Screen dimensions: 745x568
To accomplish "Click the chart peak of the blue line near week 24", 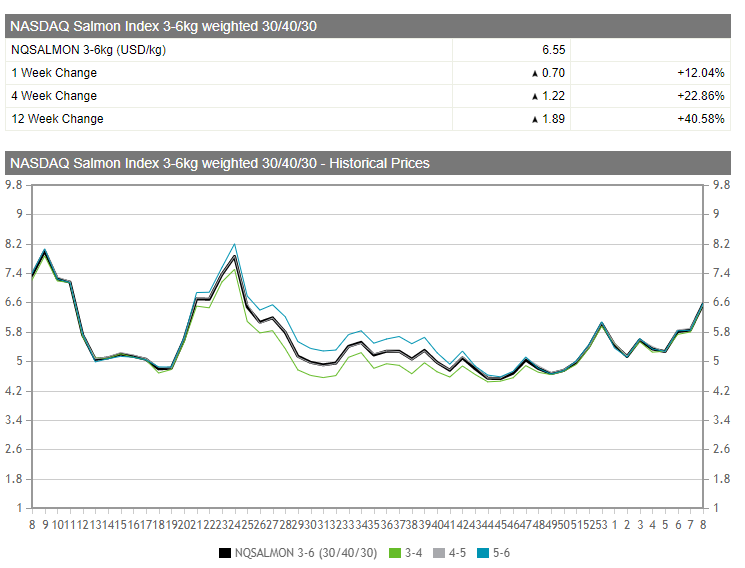I will click(x=234, y=244).
